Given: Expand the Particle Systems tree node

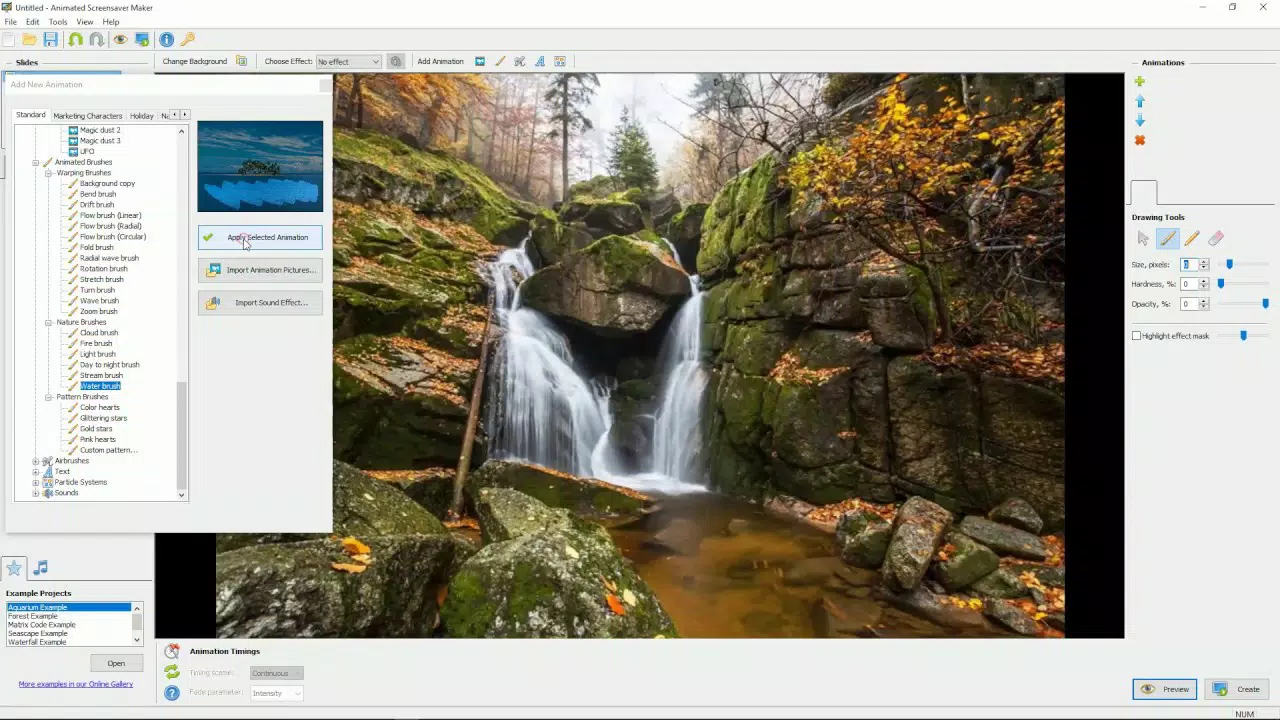Looking at the screenshot, I should pyautogui.click(x=36, y=482).
